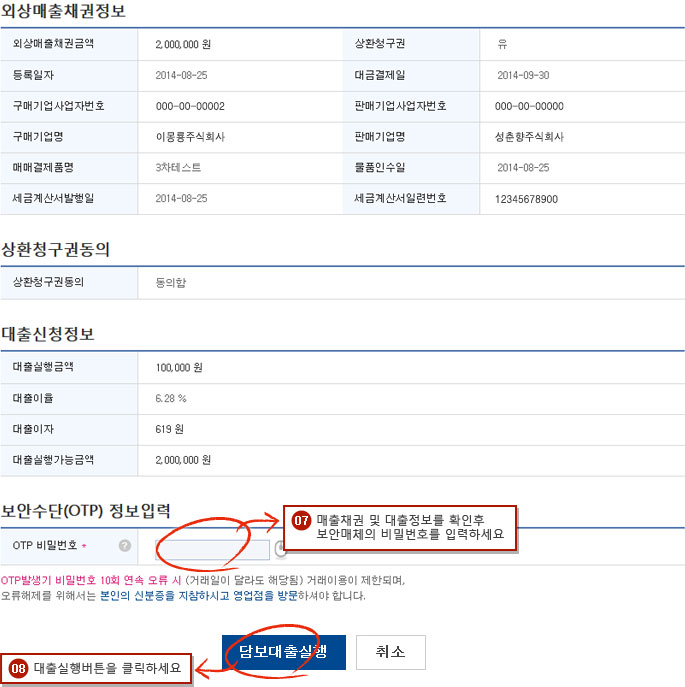Click the 대출실행가능금액 row label
The height and width of the screenshot is (687, 685).
(53, 459)
